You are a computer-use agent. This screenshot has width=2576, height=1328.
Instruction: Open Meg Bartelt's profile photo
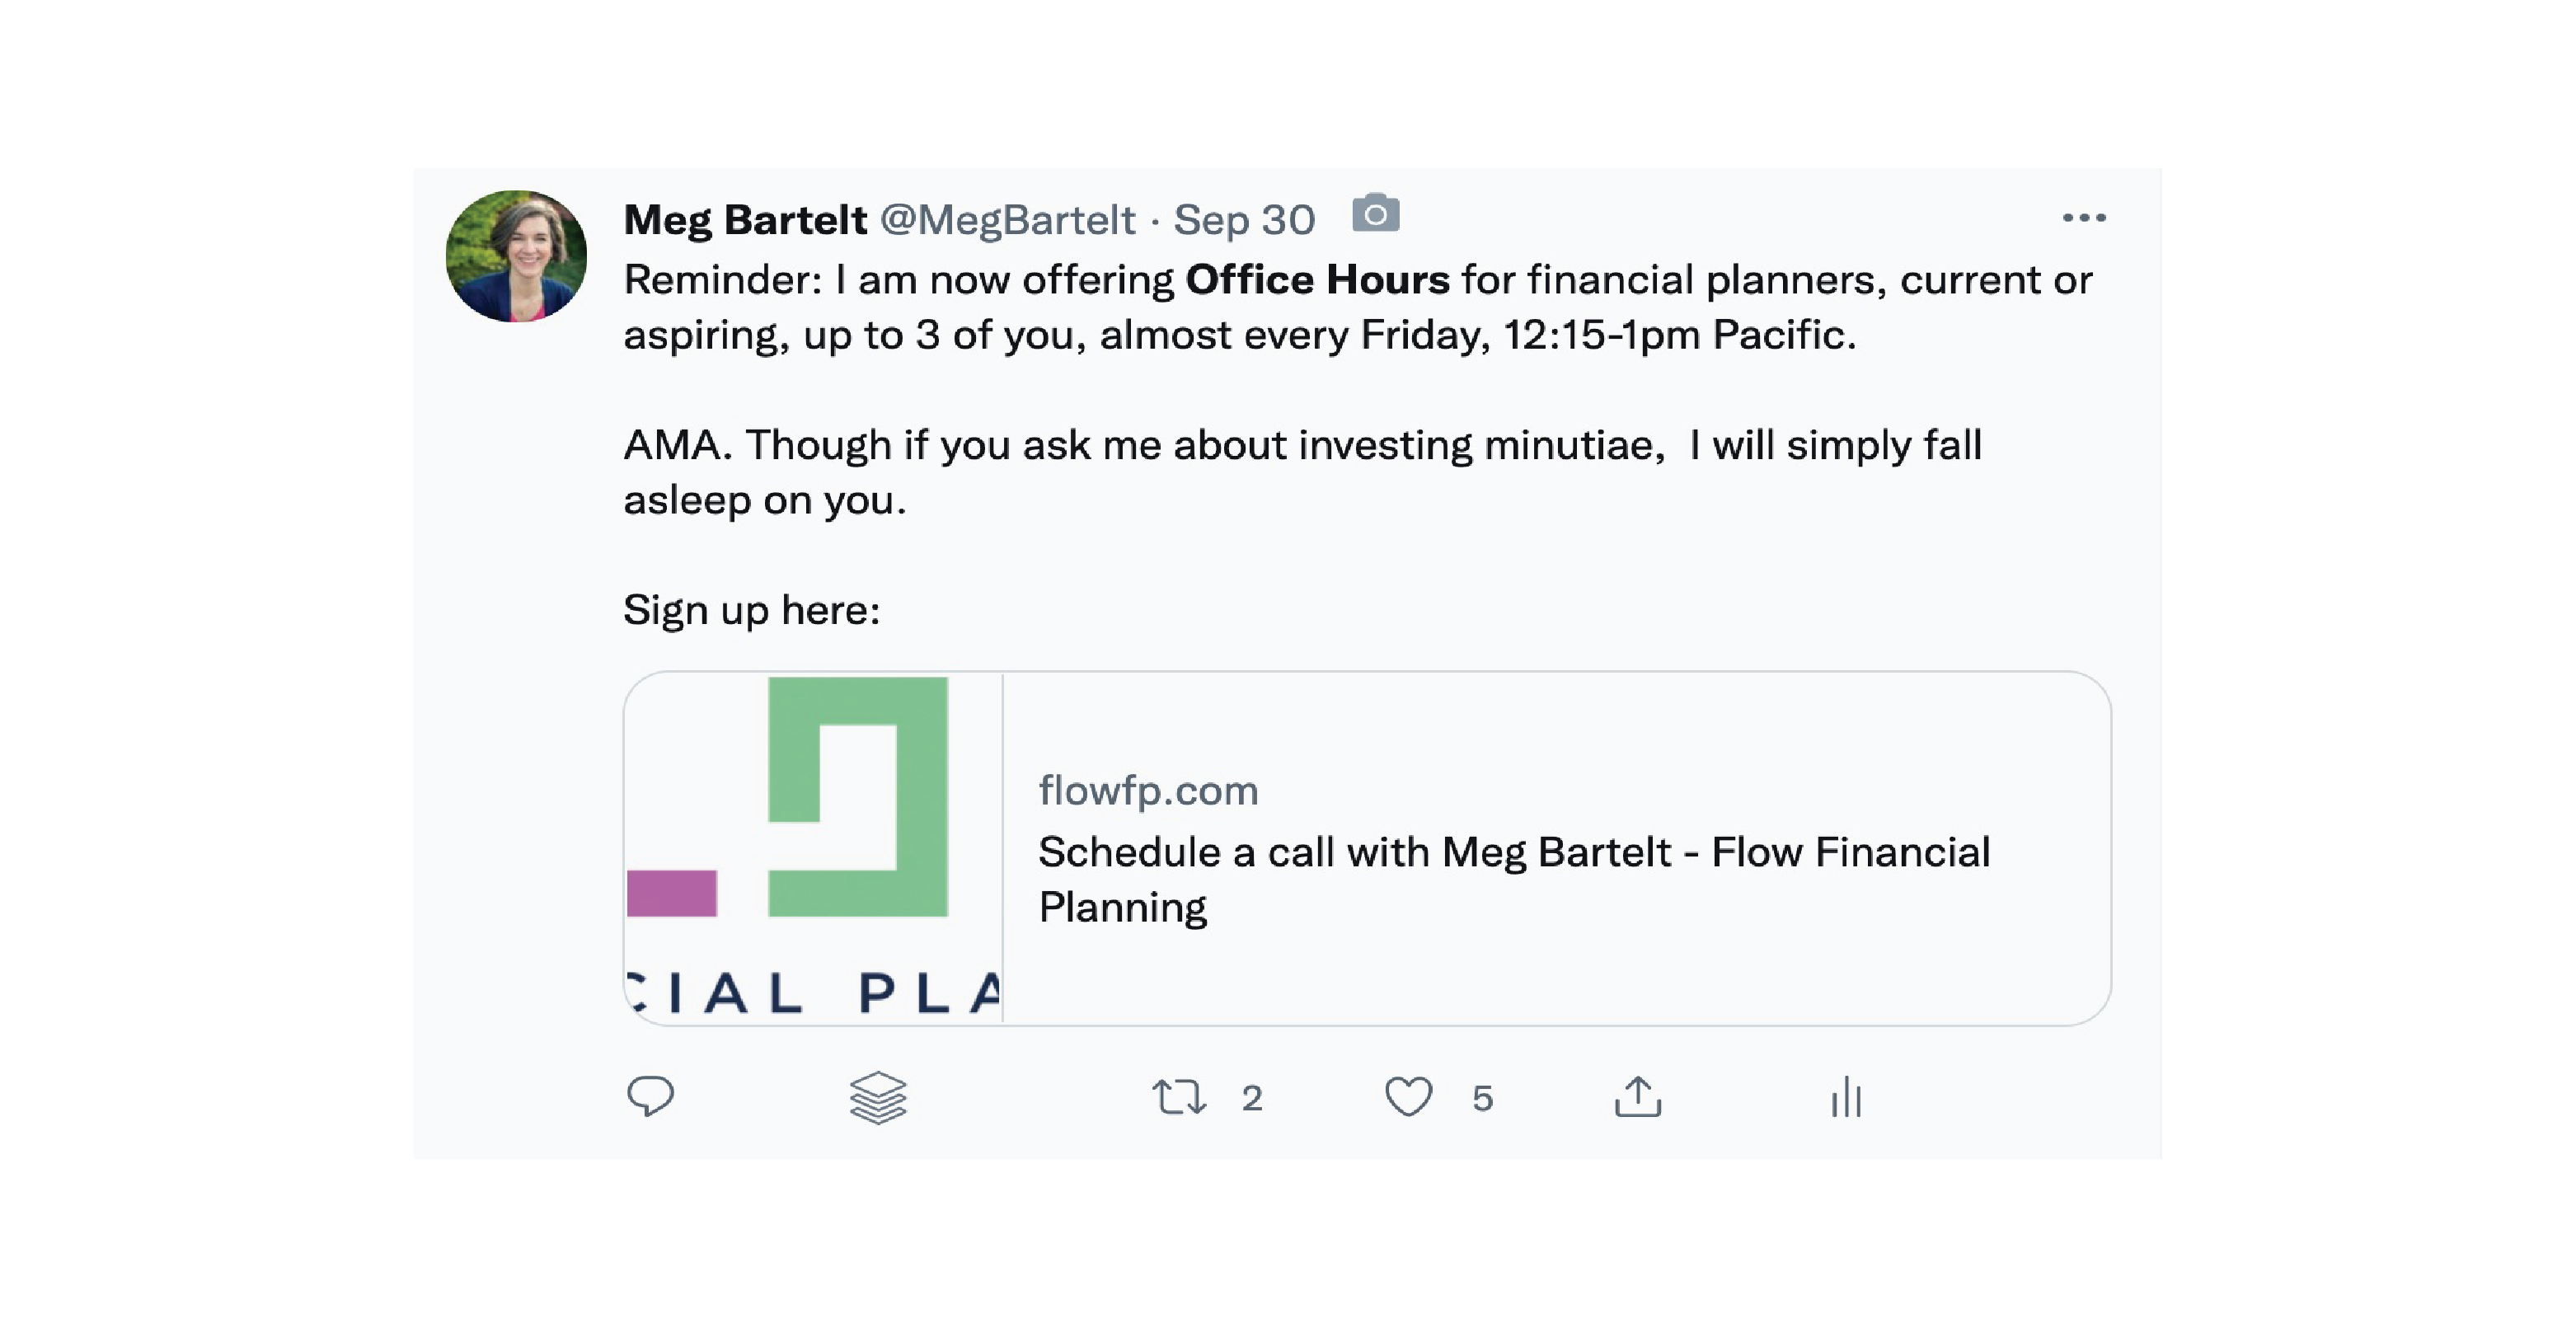[x=516, y=256]
